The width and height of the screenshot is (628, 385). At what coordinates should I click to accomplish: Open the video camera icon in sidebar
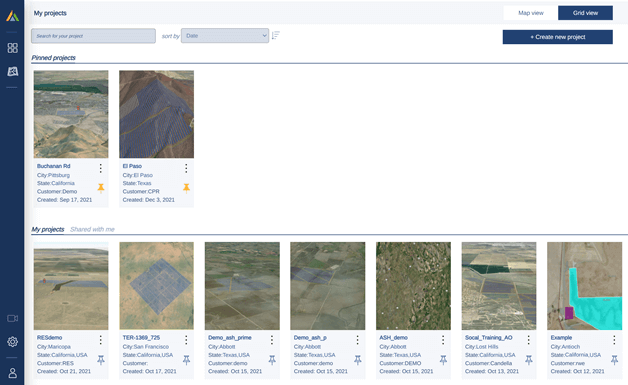pos(12,318)
